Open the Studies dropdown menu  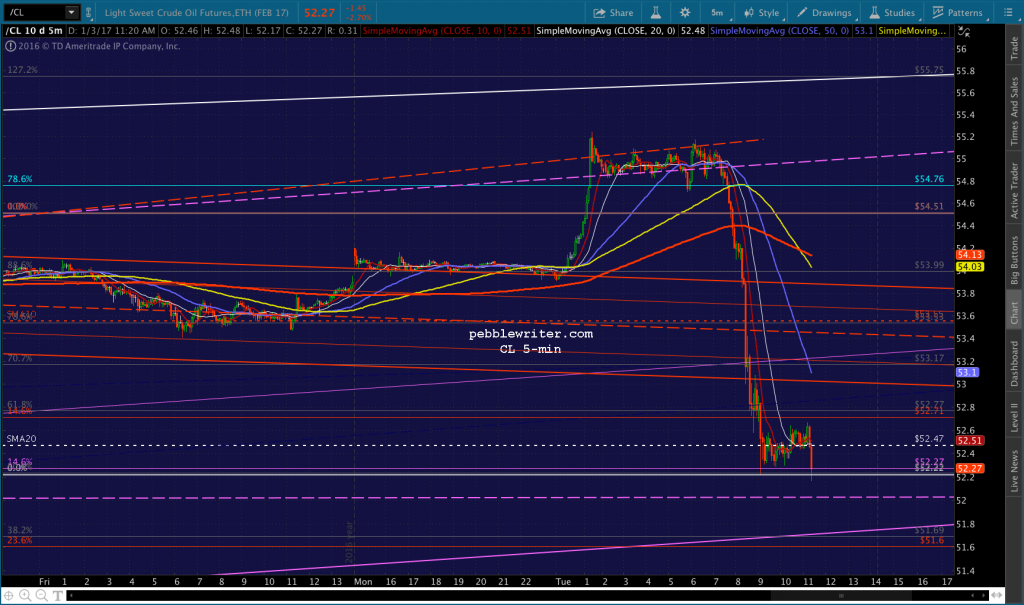coord(892,12)
